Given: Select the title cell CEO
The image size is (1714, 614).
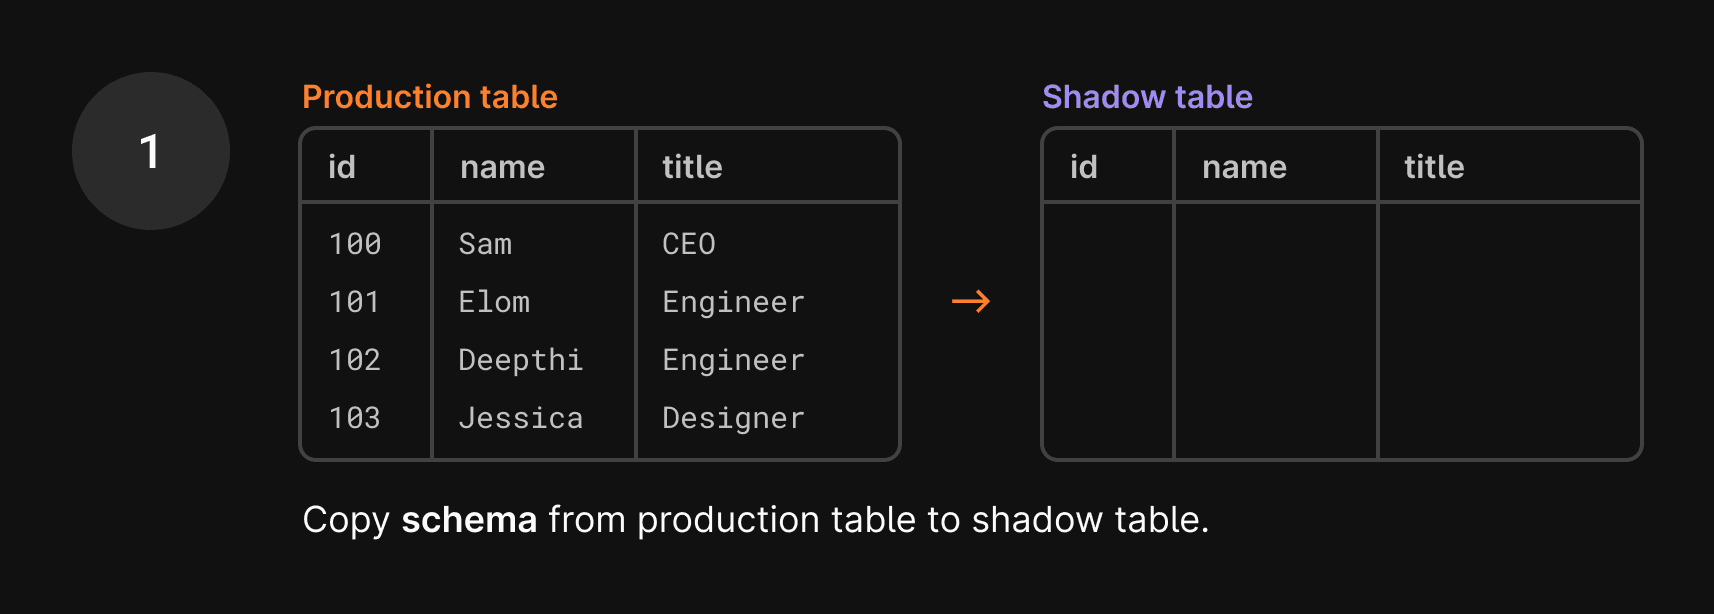Looking at the screenshot, I should point(689,244).
